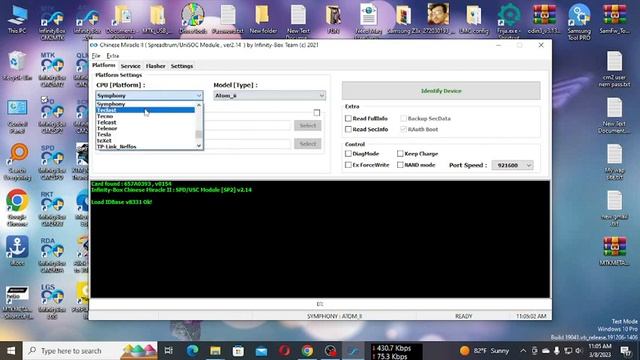Image resolution: width=640 pixels, height=360 pixels.
Task: Open the File menu
Action: (96, 56)
